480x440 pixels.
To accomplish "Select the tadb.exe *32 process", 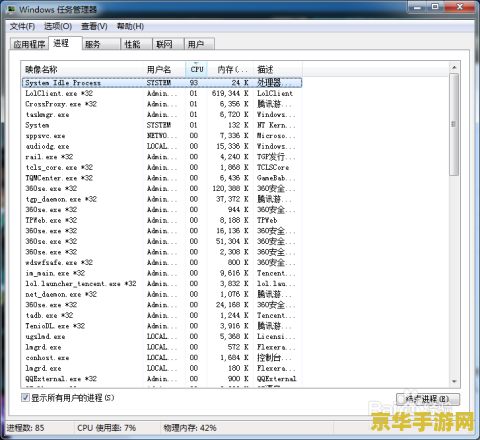I will pyautogui.click(x=162, y=315).
